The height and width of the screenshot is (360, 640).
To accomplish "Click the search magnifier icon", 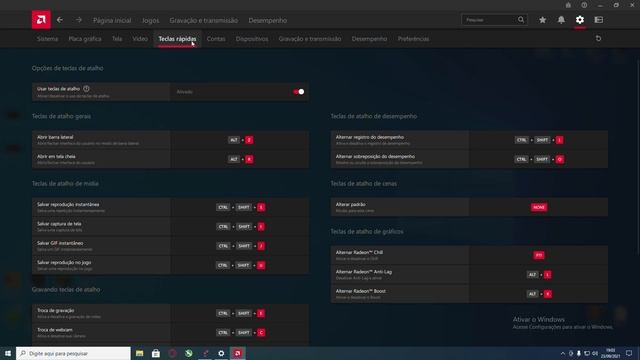I will point(521,20).
